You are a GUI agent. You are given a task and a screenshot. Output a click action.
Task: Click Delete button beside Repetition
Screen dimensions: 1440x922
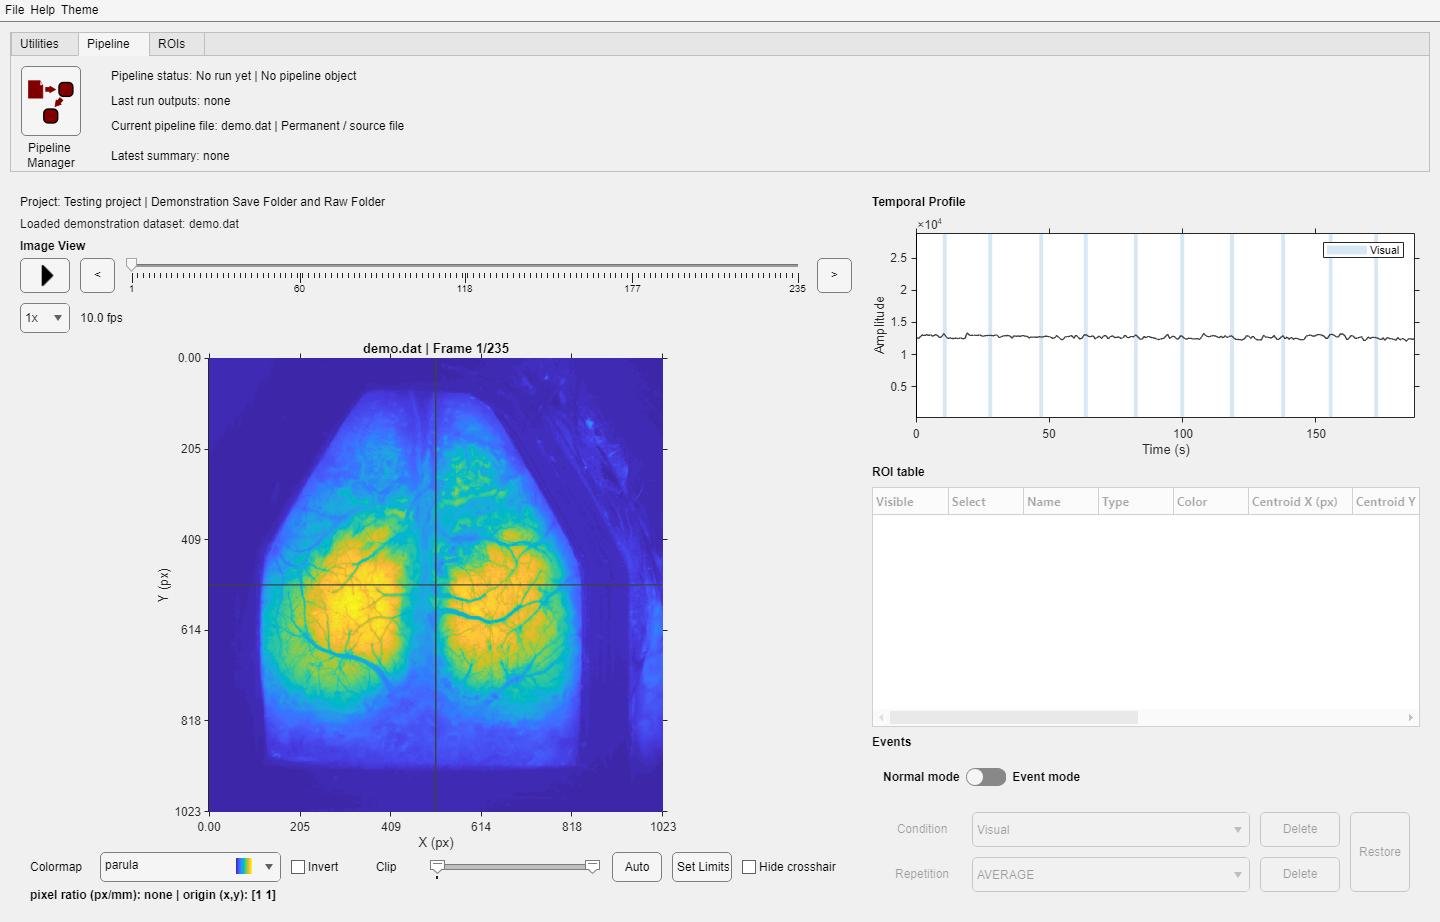pyautogui.click(x=1300, y=874)
